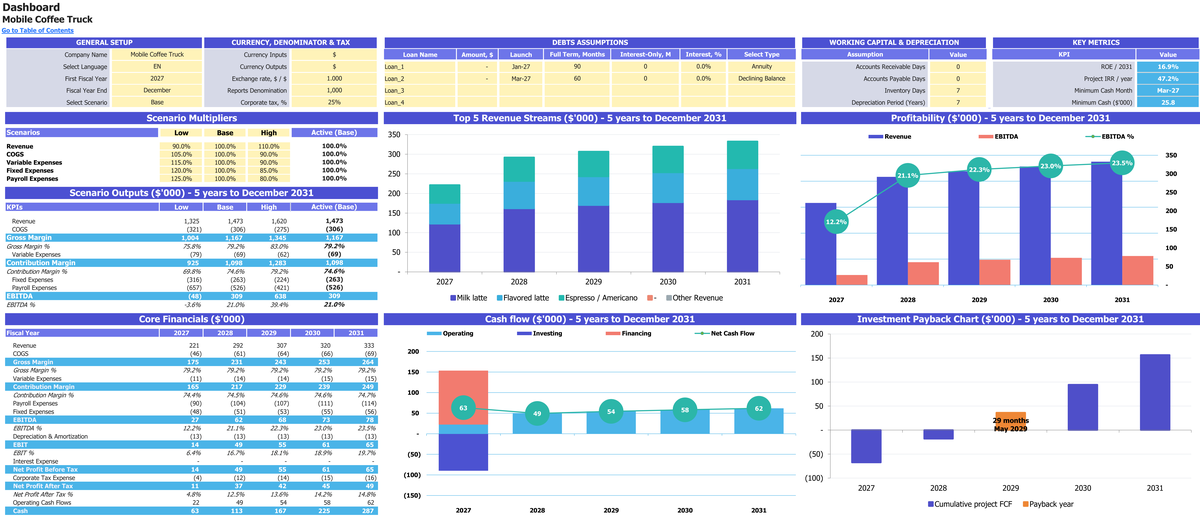Click the Operating legend entry in Cash flow
Viewport: 1200px width, 518px height.
449,333
